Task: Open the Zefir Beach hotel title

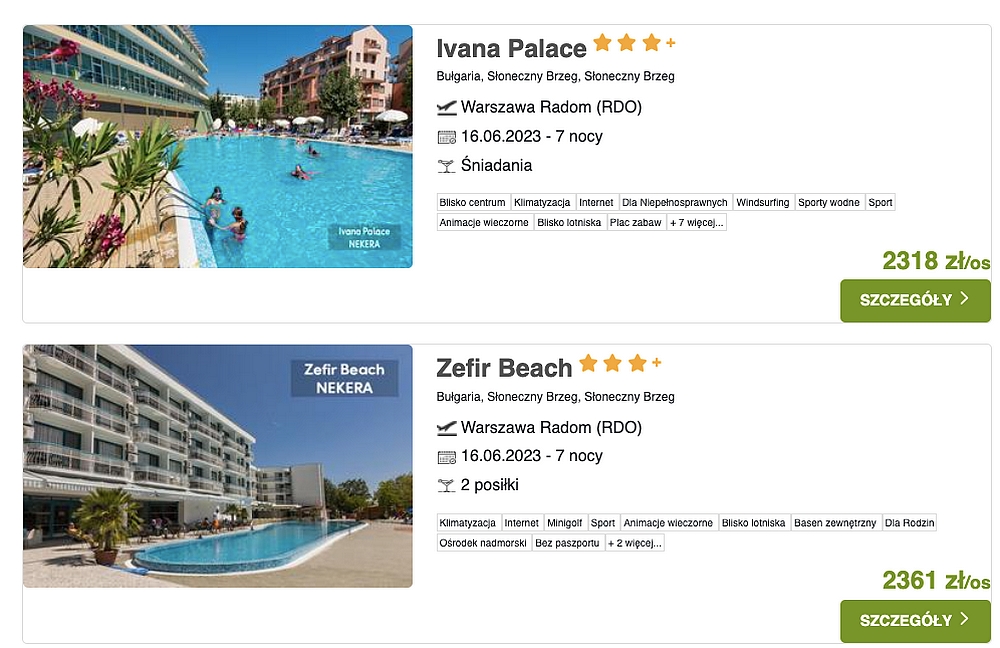Action: [504, 369]
